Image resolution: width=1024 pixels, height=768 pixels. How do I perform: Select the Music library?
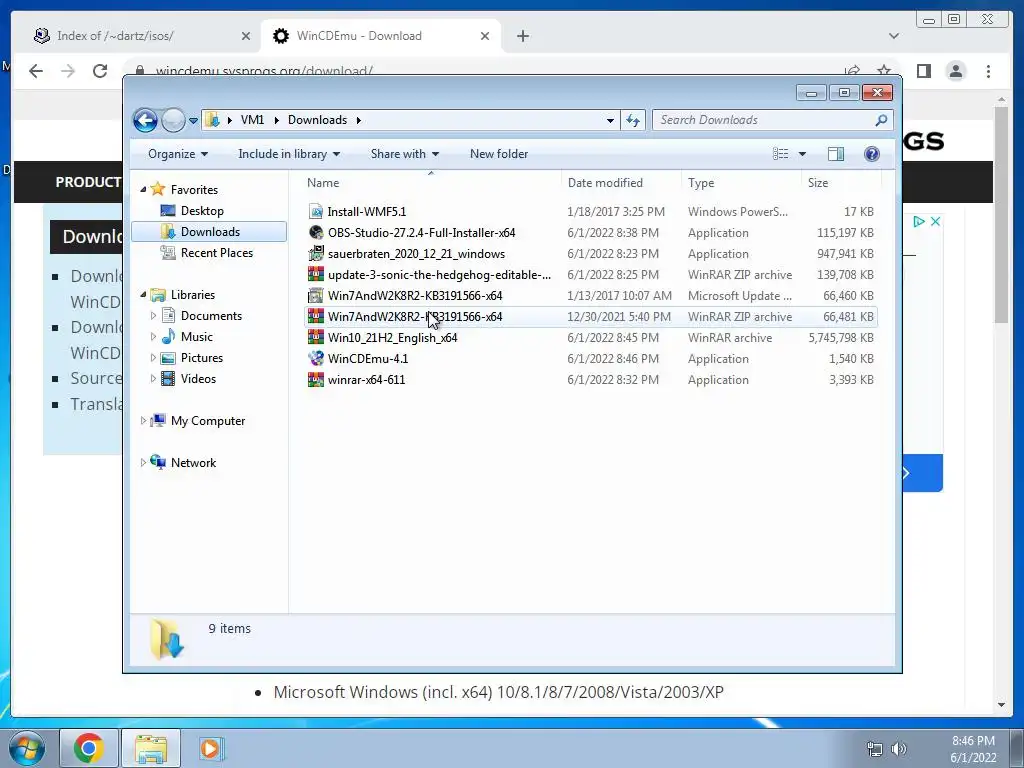click(197, 337)
